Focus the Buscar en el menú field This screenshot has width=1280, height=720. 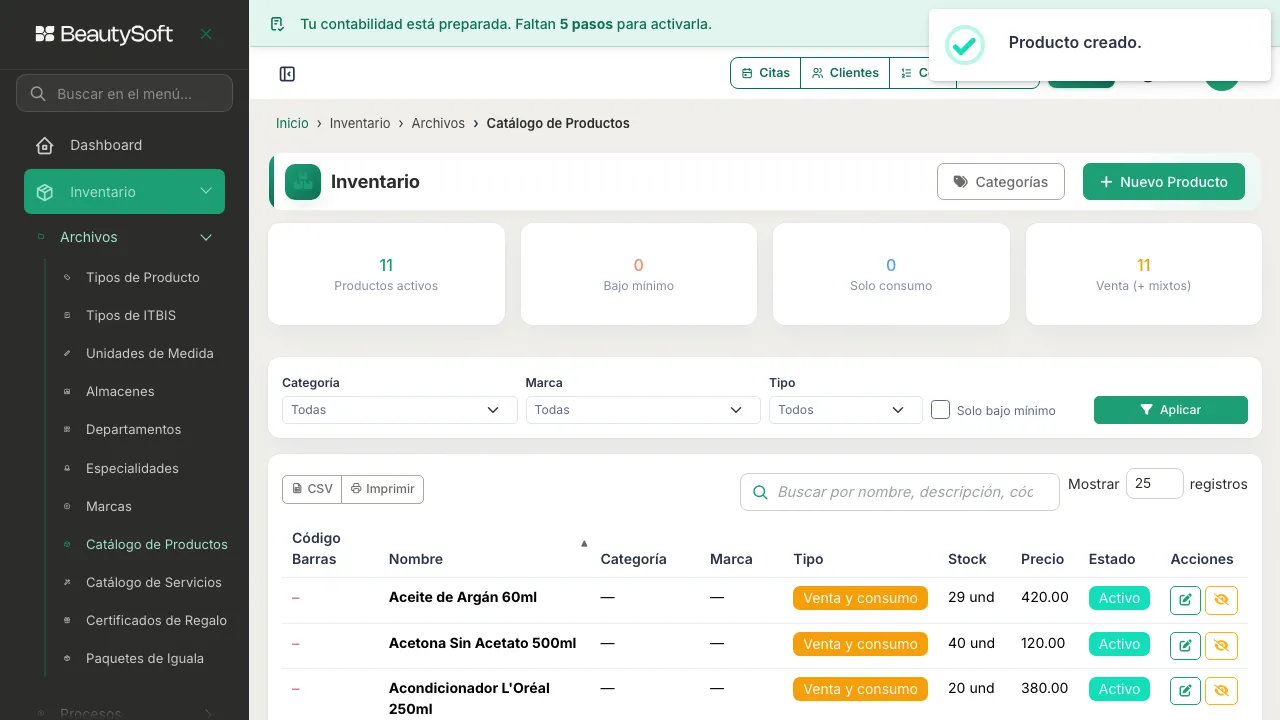(125, 94)
